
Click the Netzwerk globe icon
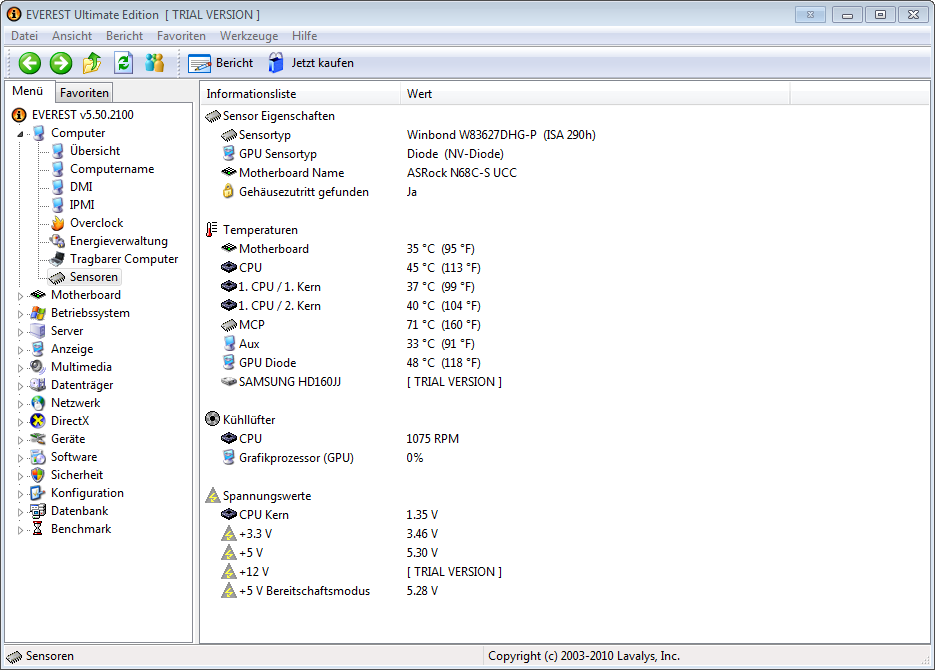(38, 403)
